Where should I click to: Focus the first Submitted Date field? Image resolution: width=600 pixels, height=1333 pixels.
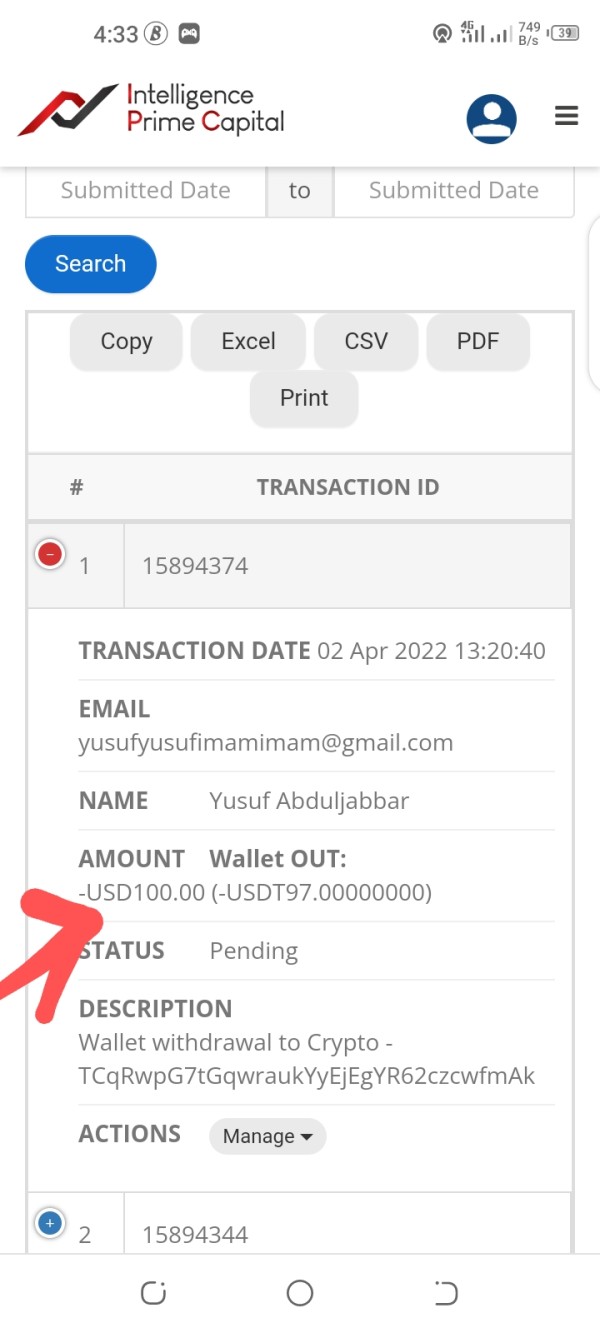pyautogui.click(x=145, y=190)
